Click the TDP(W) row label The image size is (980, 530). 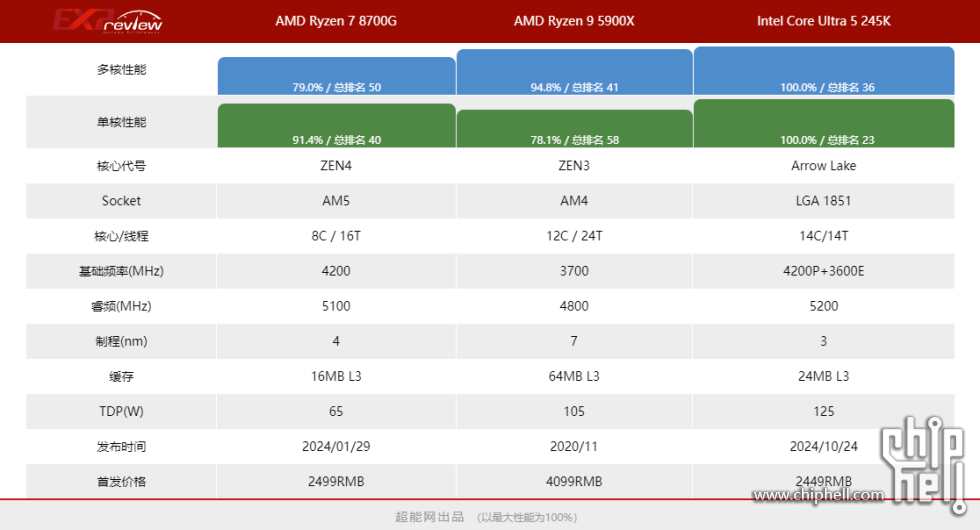tap(121, 411)
